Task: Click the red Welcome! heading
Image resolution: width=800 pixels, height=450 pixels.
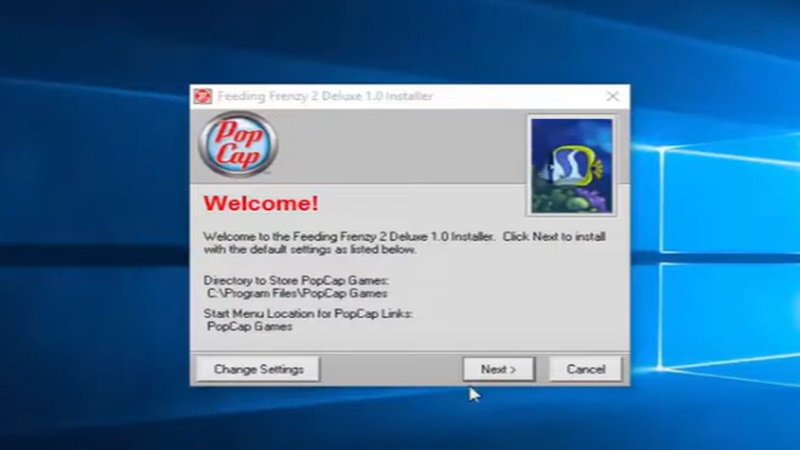Action: tap(261, 203)
